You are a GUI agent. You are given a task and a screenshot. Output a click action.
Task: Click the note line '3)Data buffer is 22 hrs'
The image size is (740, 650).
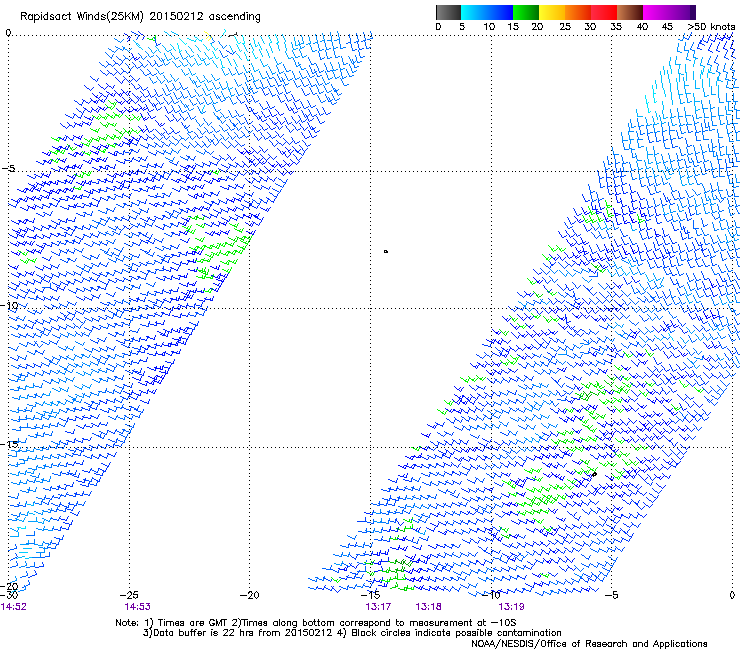pyautogui.click(x=352, y=633)
